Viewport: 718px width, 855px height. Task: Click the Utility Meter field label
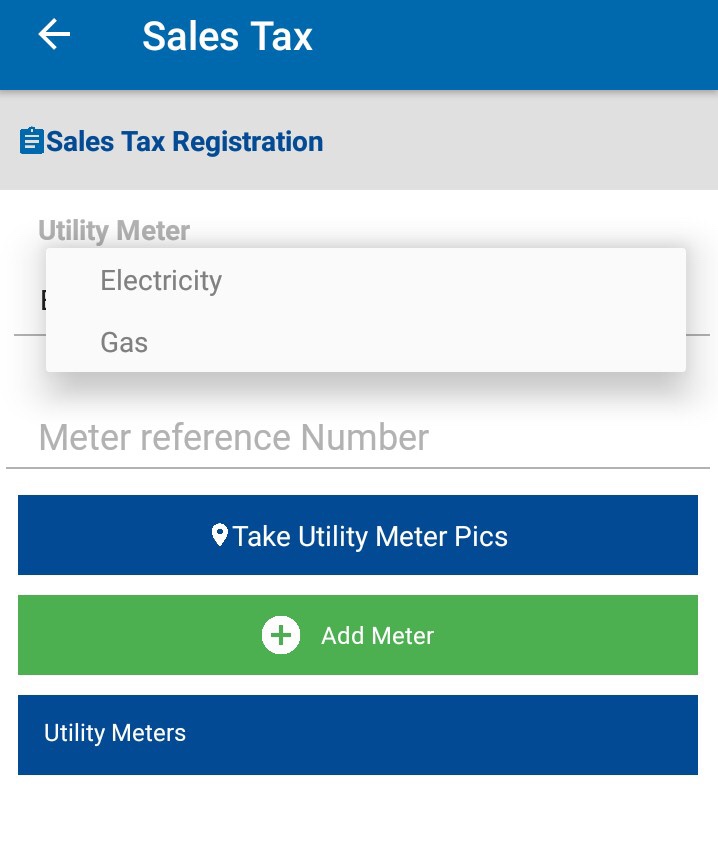[114, 231]
